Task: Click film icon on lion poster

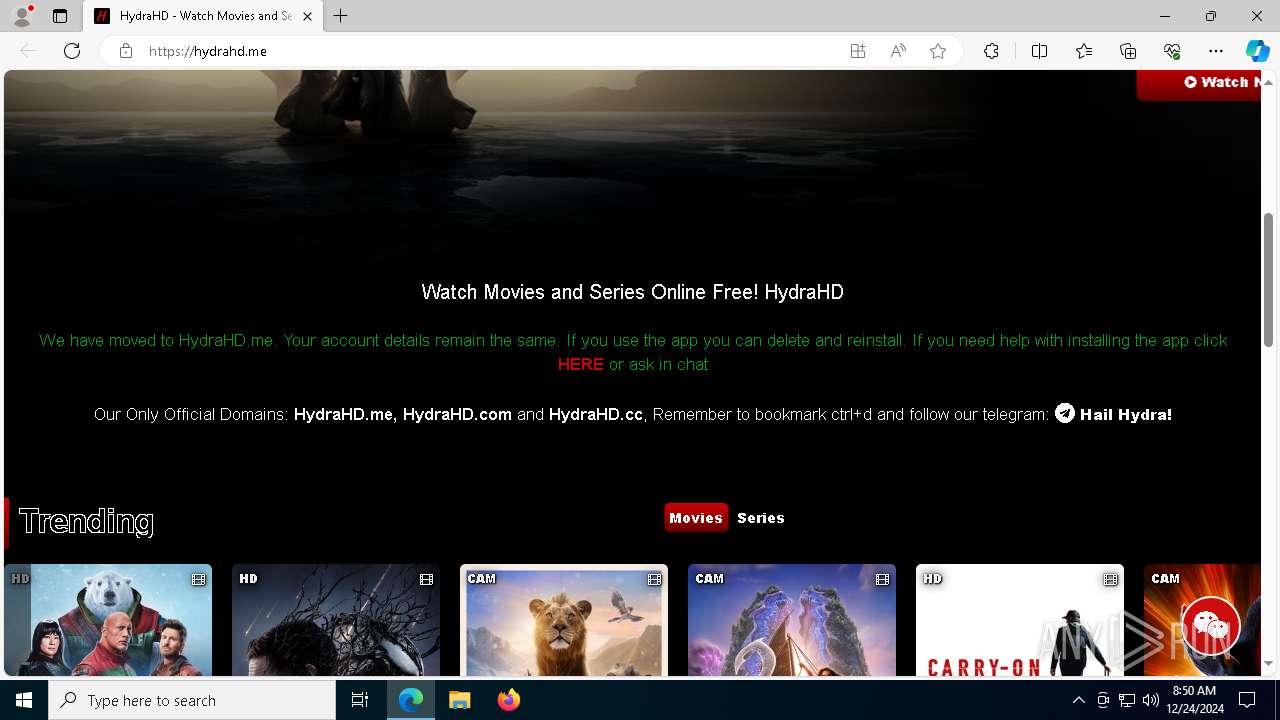Action: (654, 579)
